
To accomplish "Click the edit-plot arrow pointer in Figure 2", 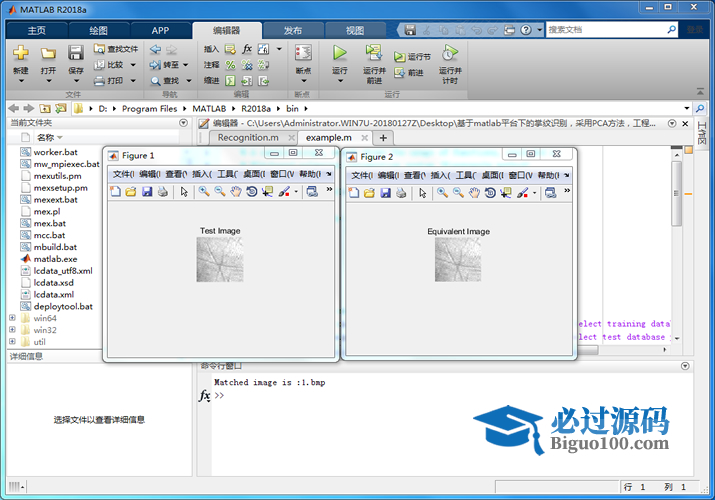I will pos(423,193).
